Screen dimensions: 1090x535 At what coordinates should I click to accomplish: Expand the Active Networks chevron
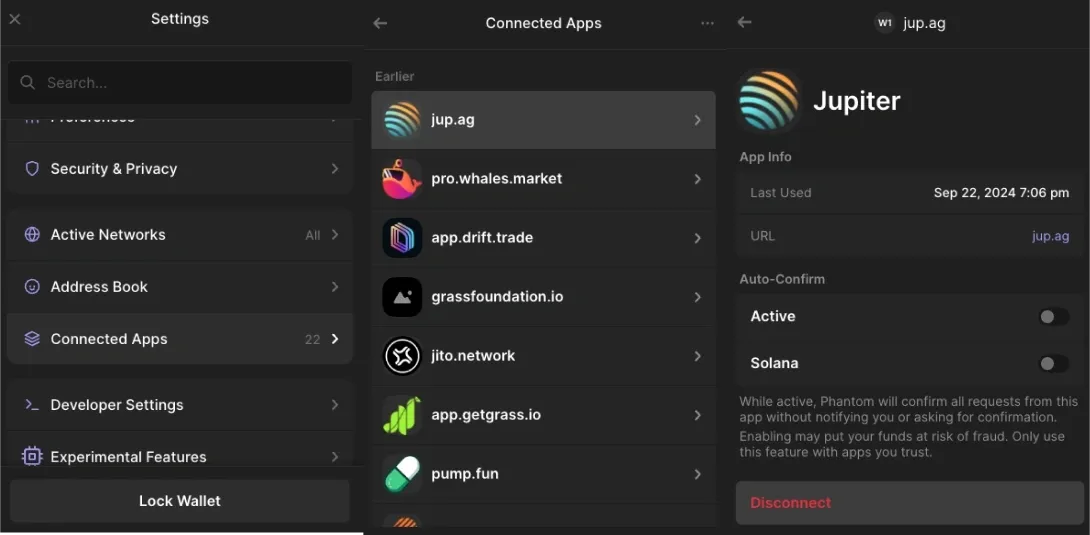click(335, 235)
